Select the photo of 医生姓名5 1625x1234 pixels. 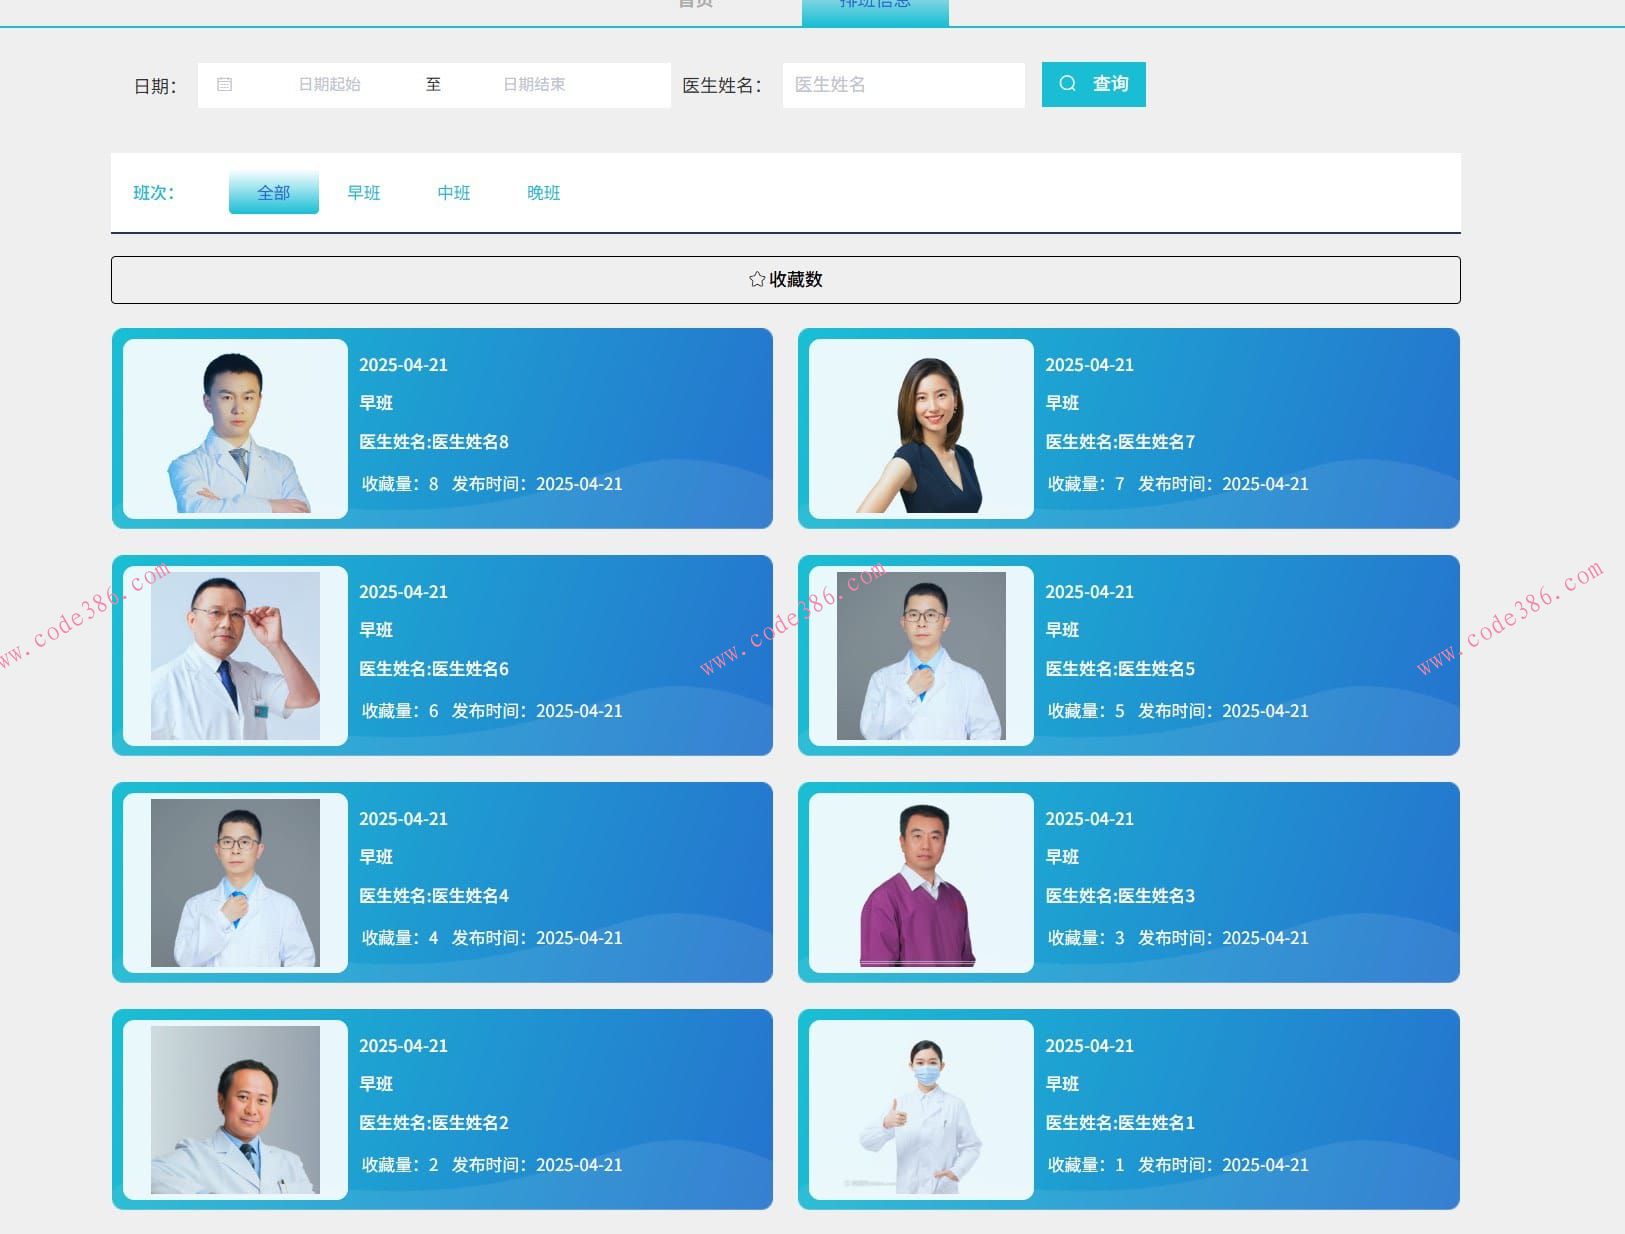pos(921,656)
